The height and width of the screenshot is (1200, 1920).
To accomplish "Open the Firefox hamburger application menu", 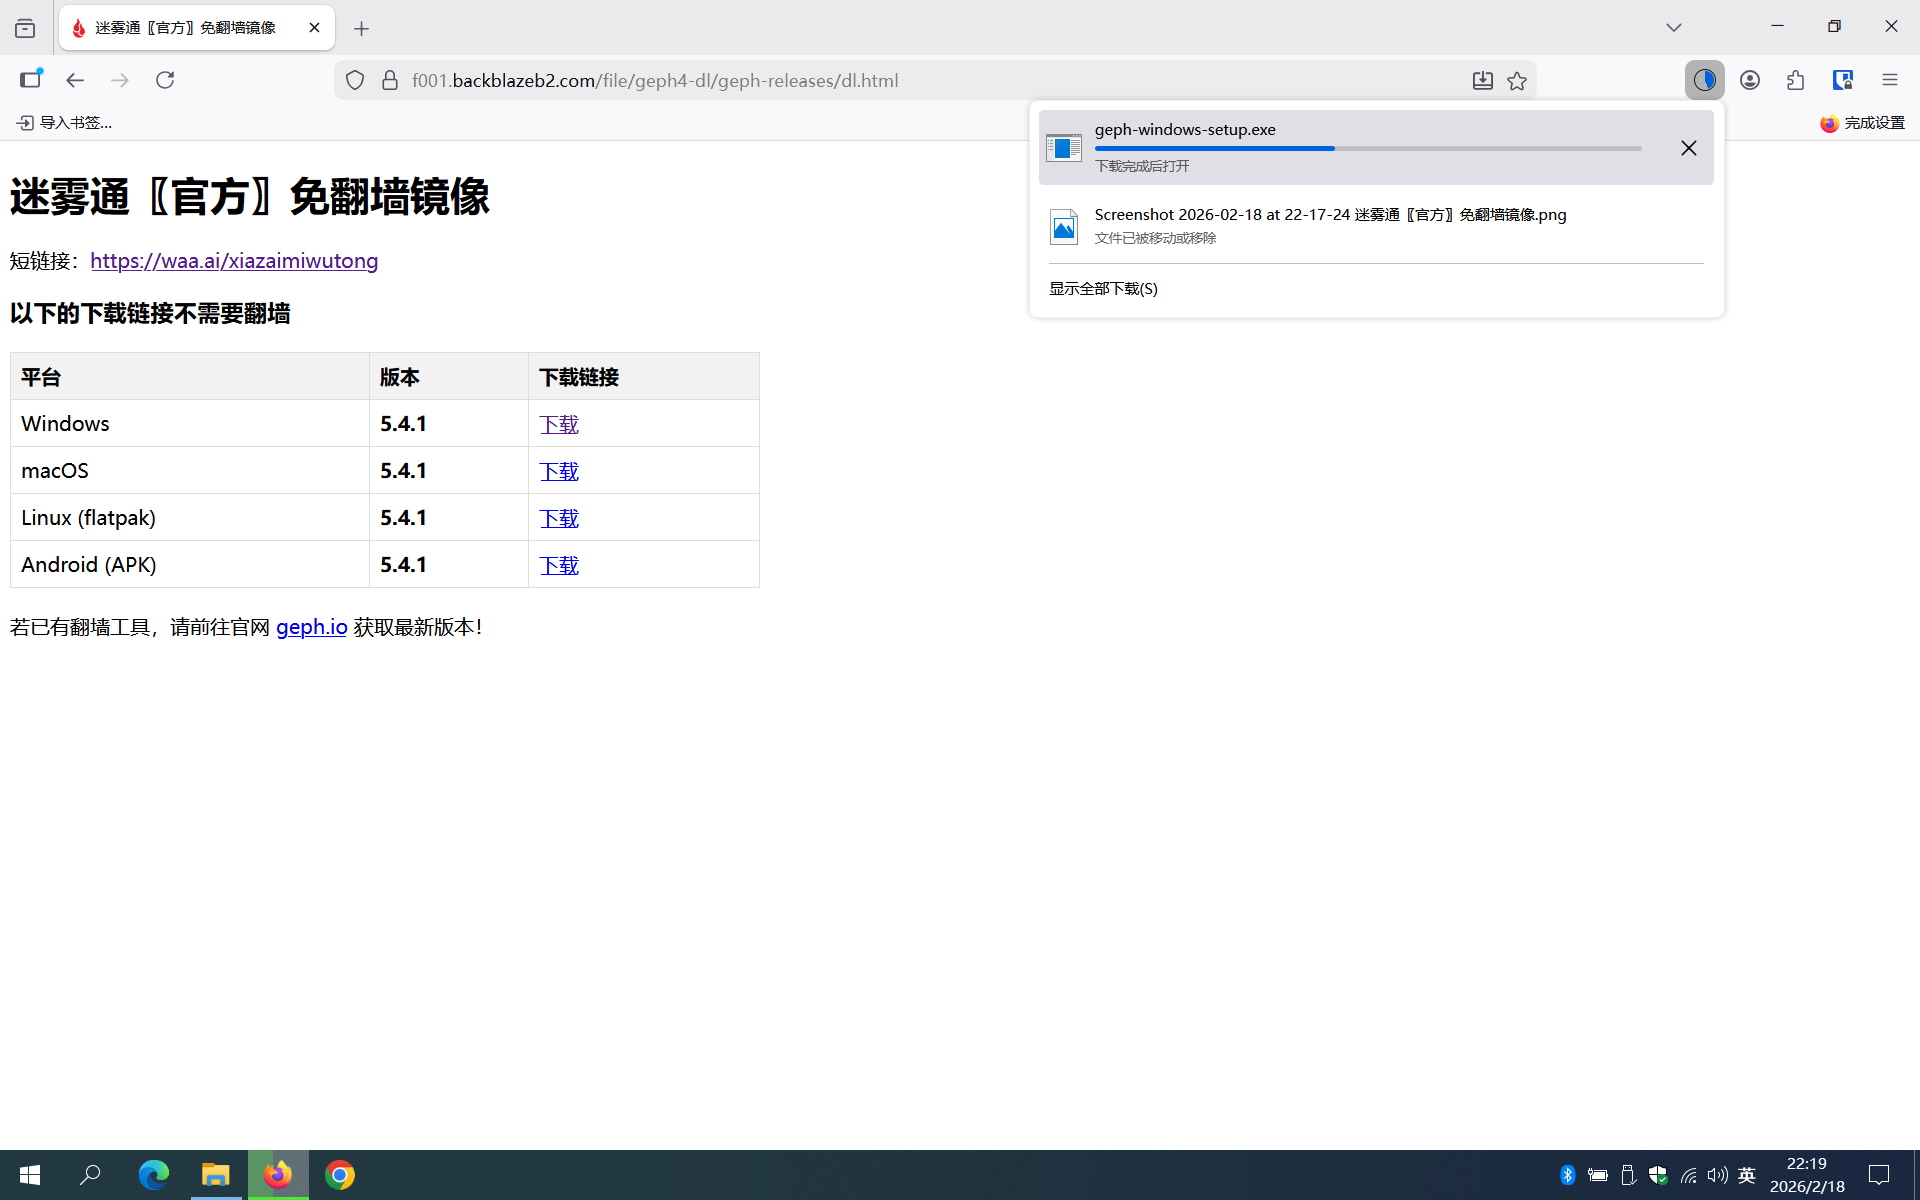I will pyautogui.click(x=1889, y=80).
